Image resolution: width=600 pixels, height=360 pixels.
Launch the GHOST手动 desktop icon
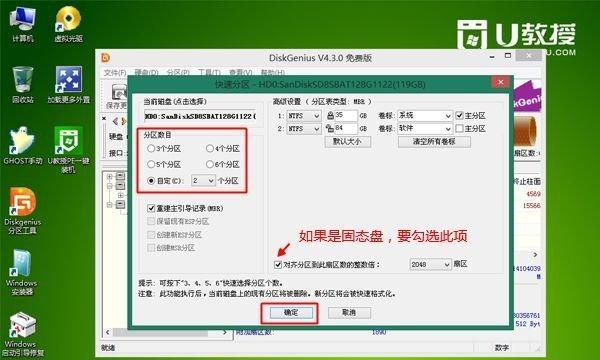[23, 146]
